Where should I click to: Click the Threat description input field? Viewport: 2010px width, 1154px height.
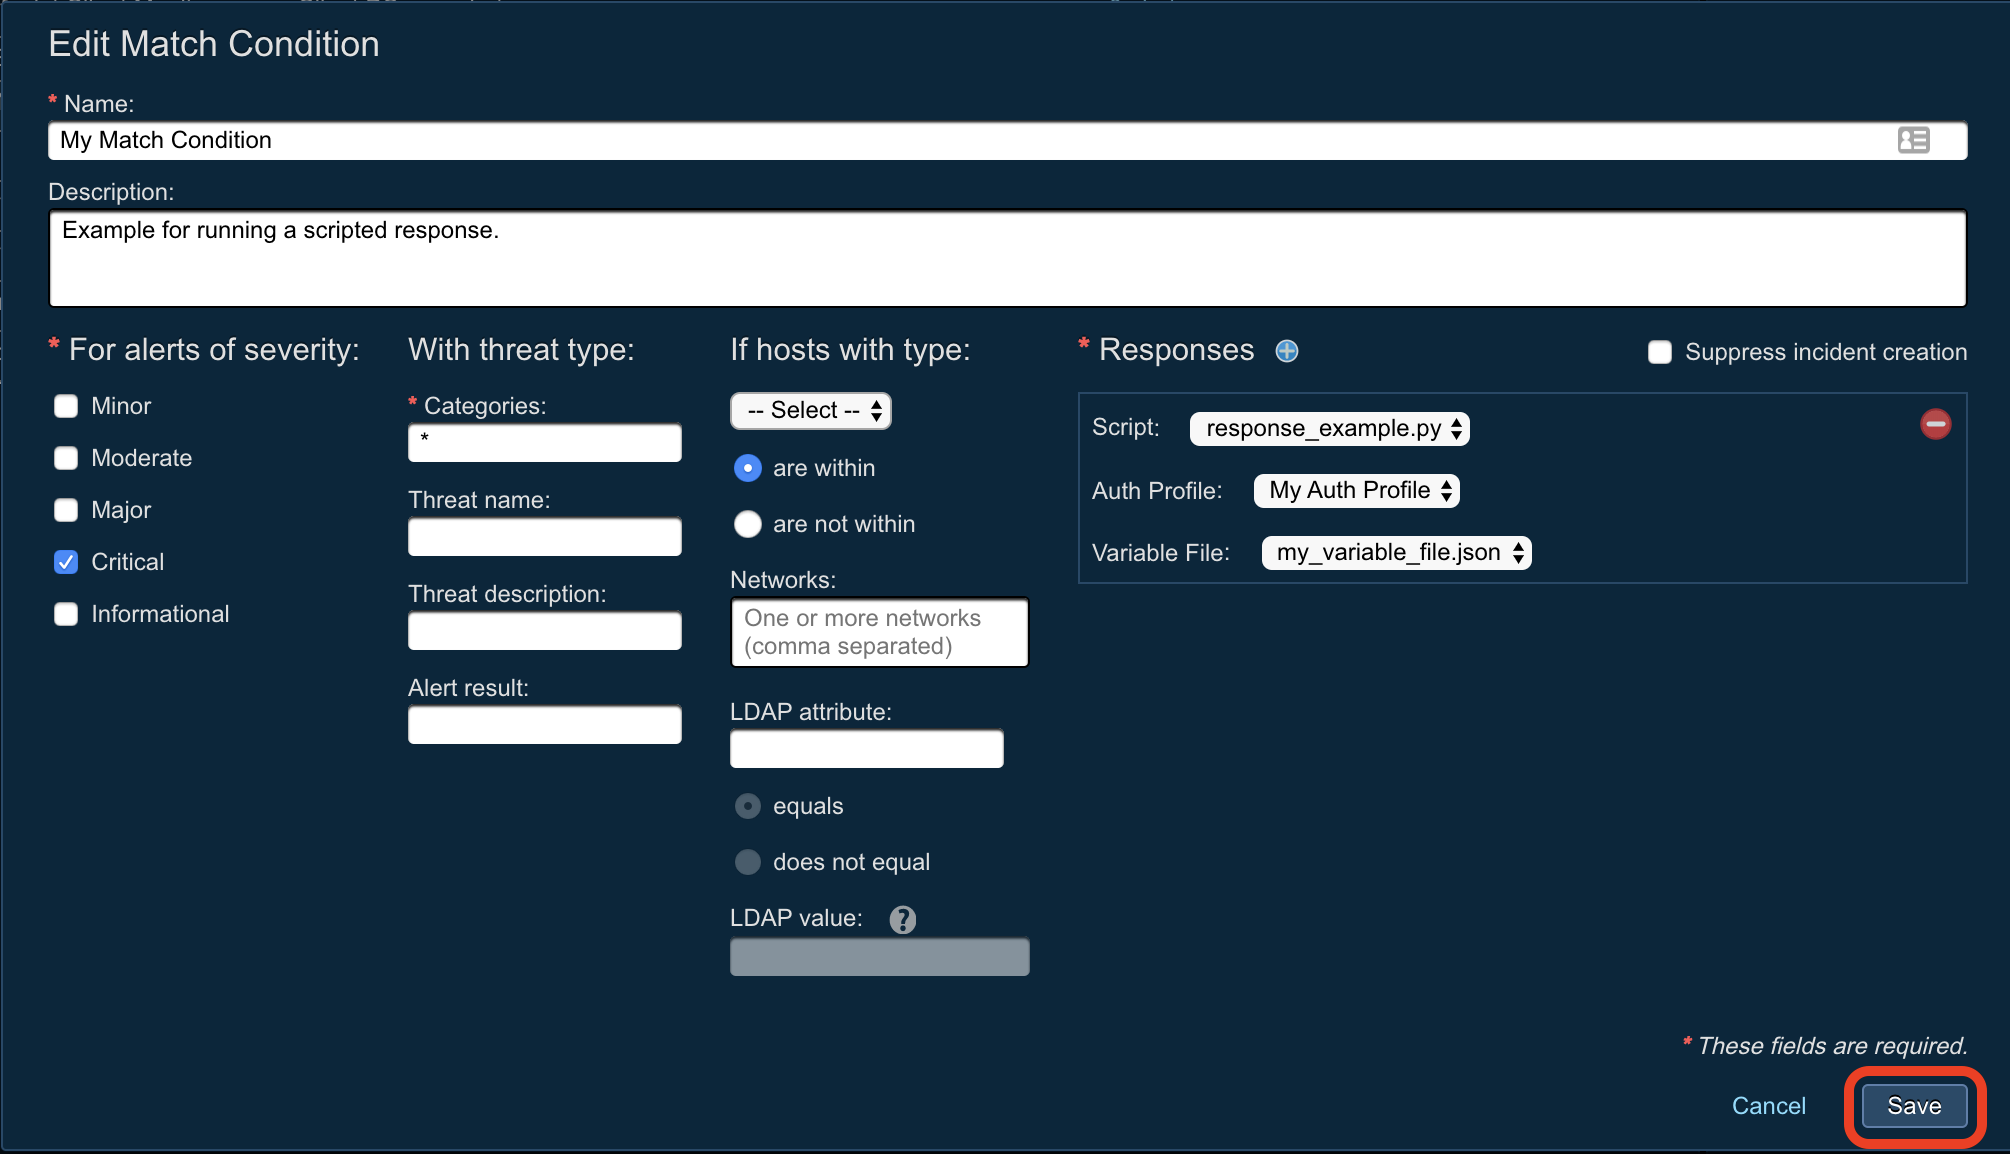545,631
